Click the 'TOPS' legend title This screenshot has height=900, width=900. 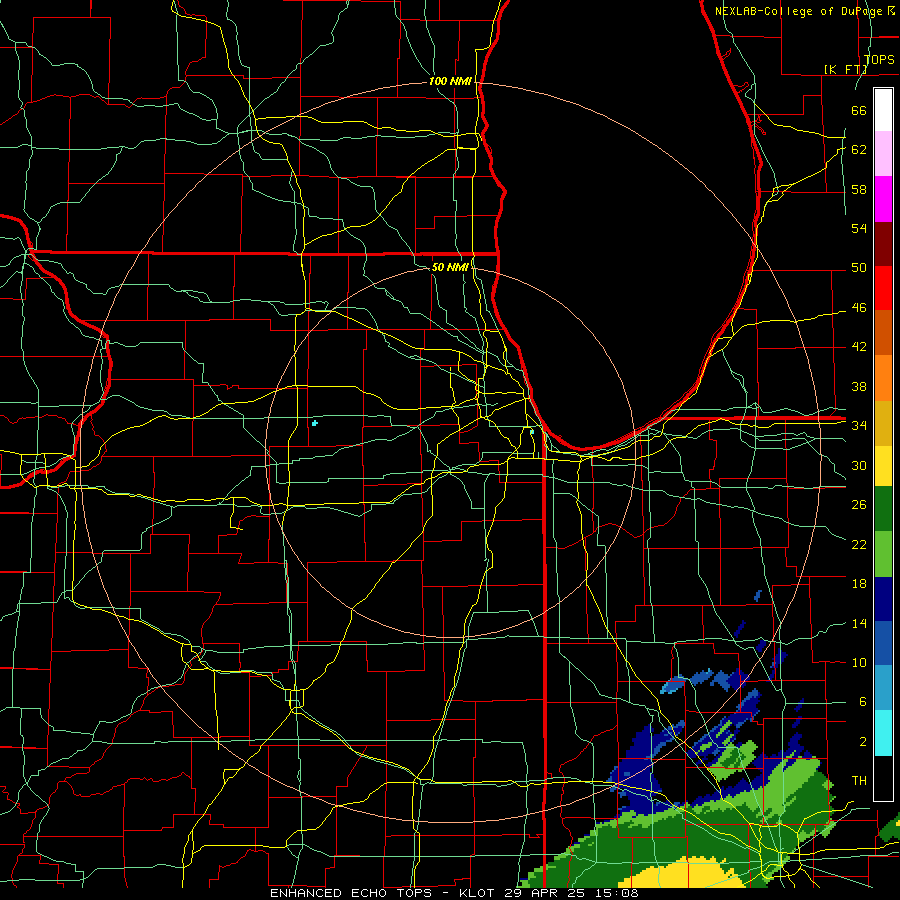coord(879,59)
